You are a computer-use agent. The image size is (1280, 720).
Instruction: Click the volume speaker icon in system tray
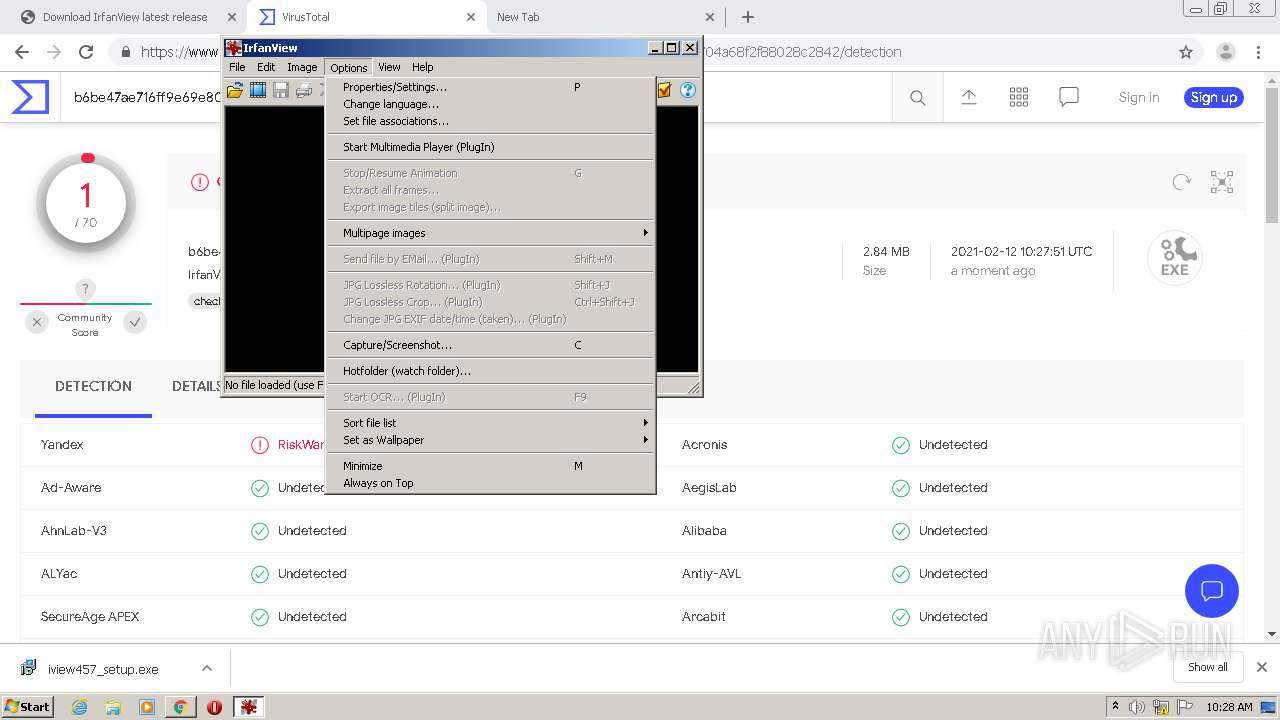click(x=1137, y=707)
